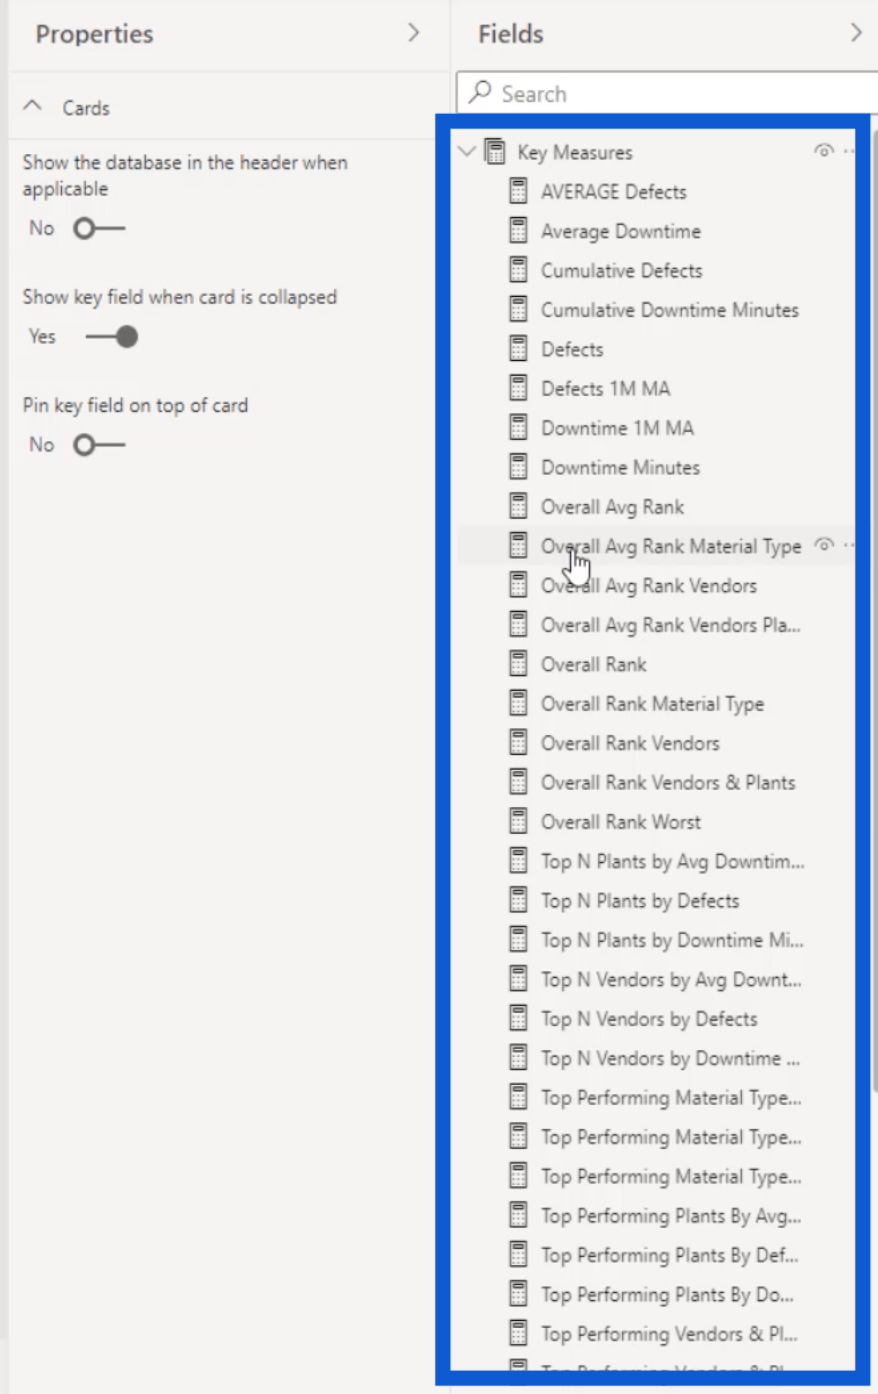Viewport: 878px width, 1394px height.
Task: Click the calculator icon next to Downtime Minutes
Action: pyautogui.click(x=518, y=467)
